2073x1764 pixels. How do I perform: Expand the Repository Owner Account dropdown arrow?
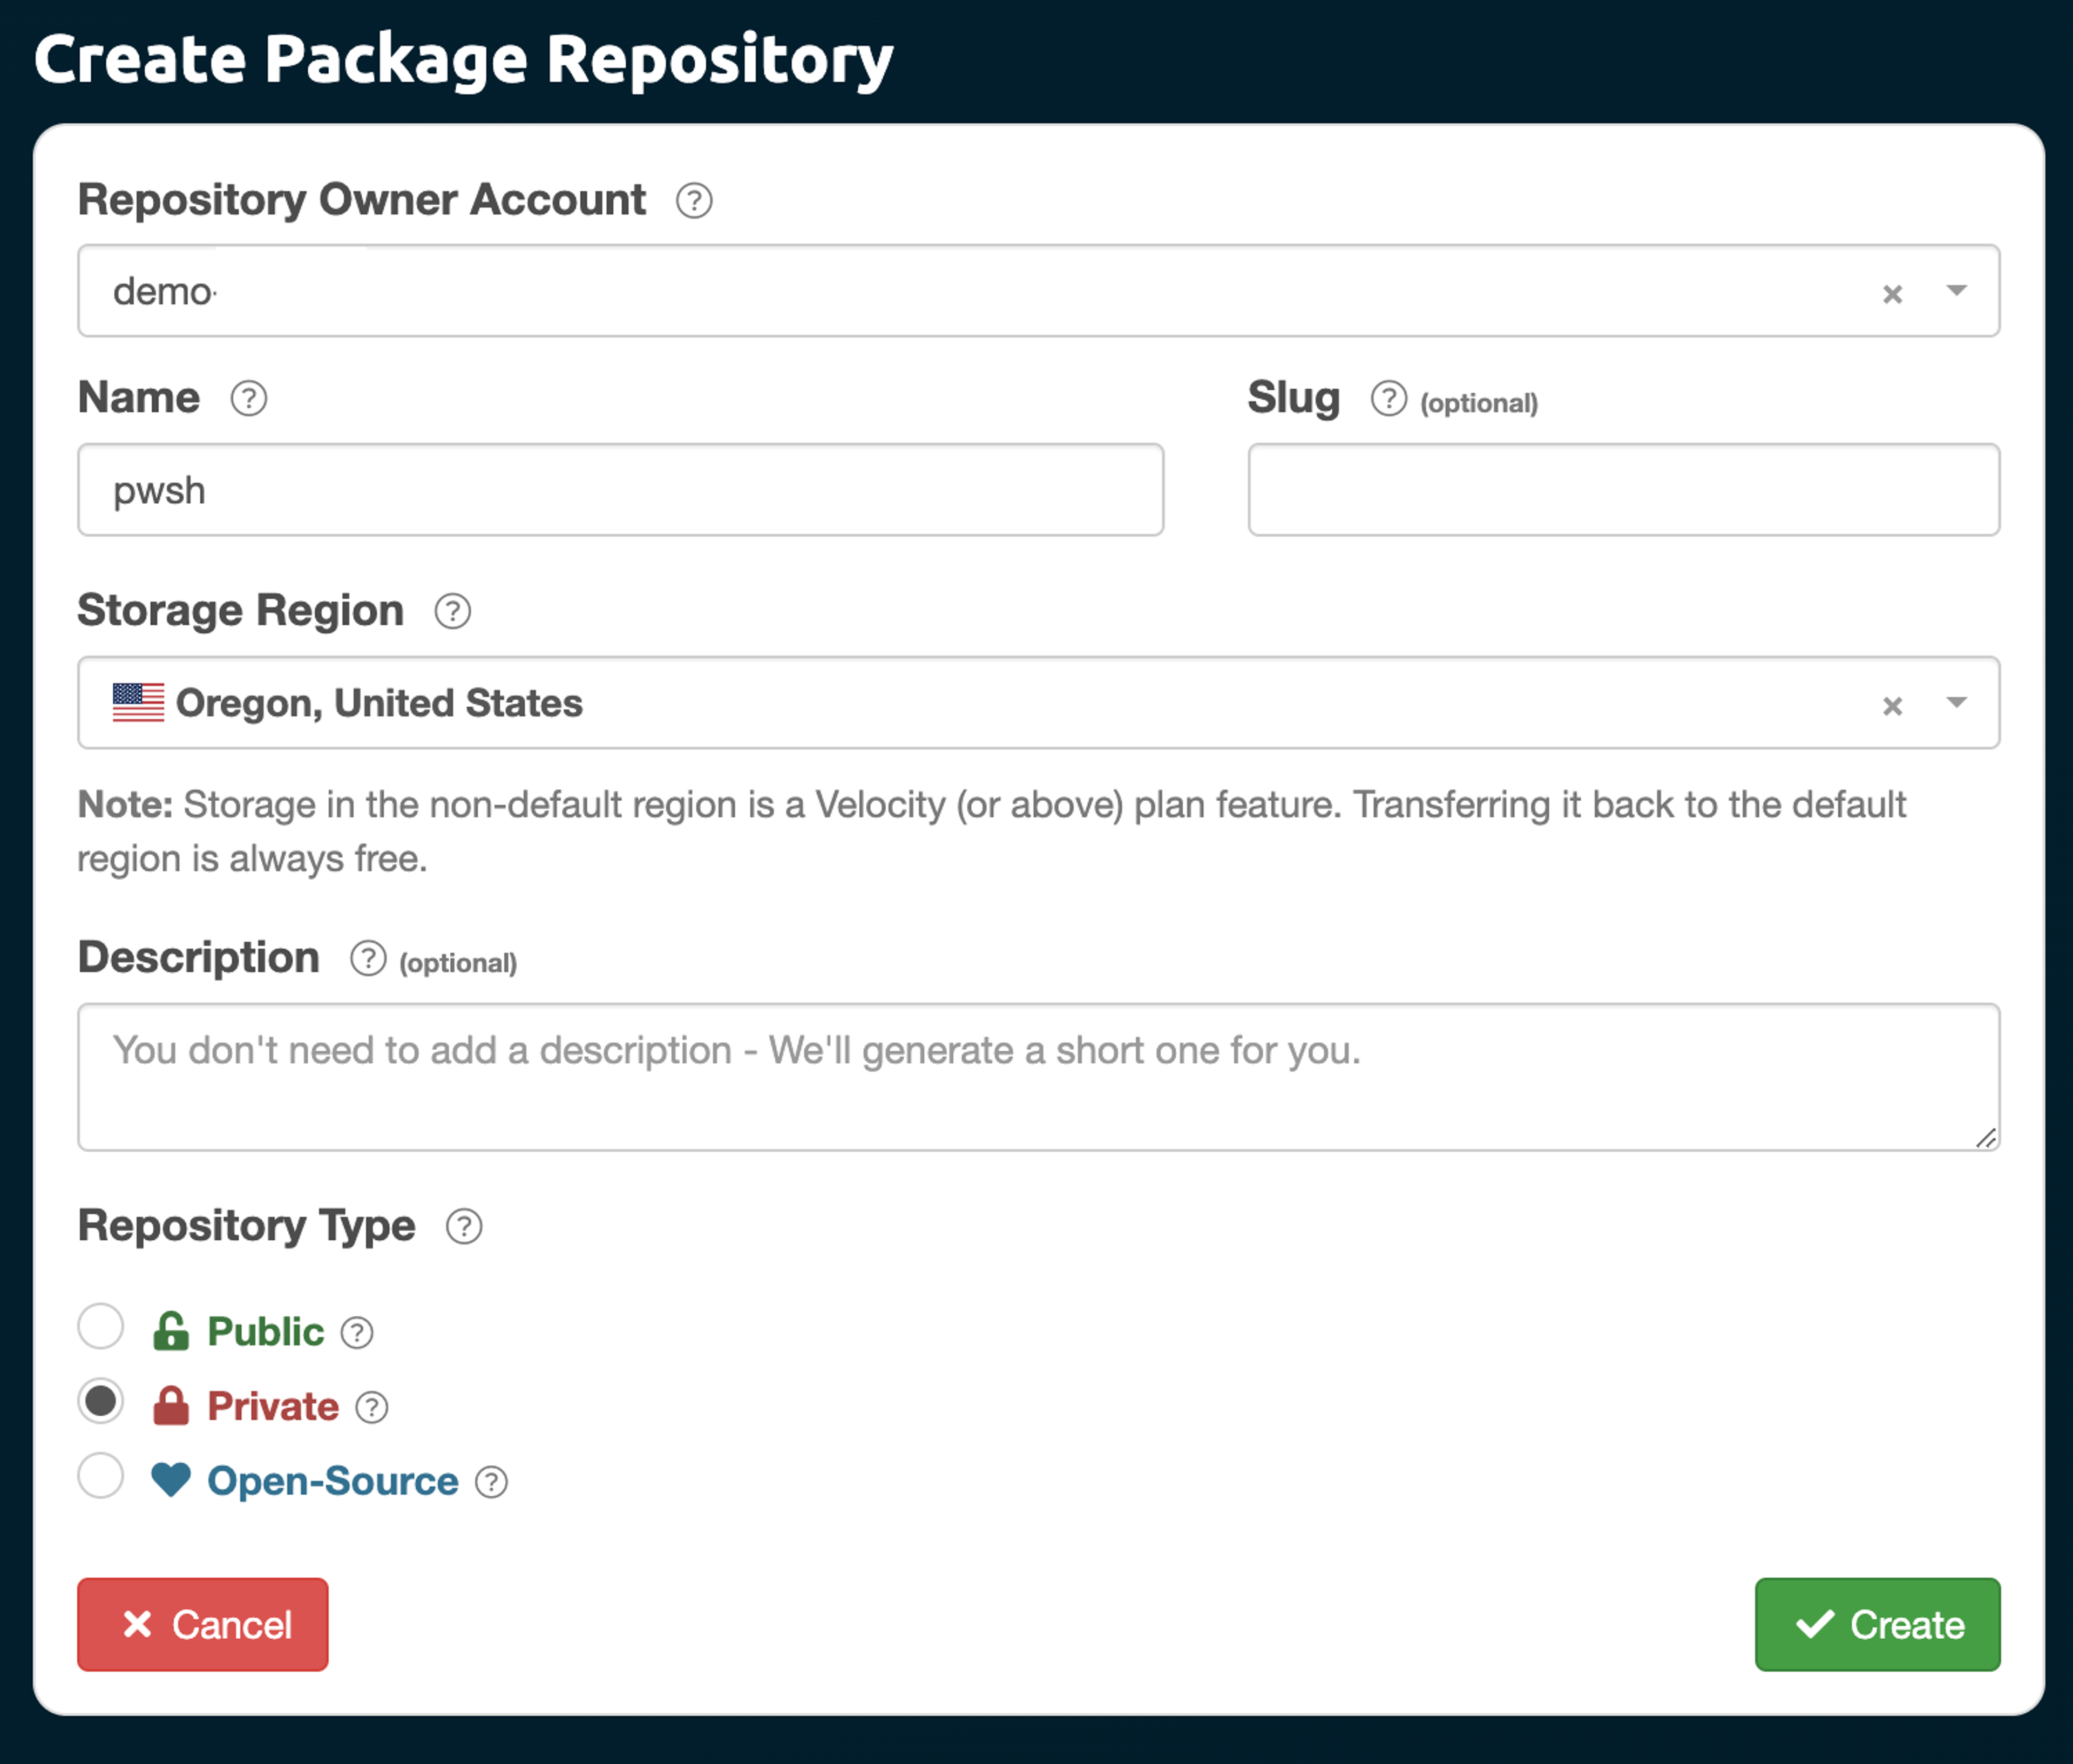tap(1956, 291)
